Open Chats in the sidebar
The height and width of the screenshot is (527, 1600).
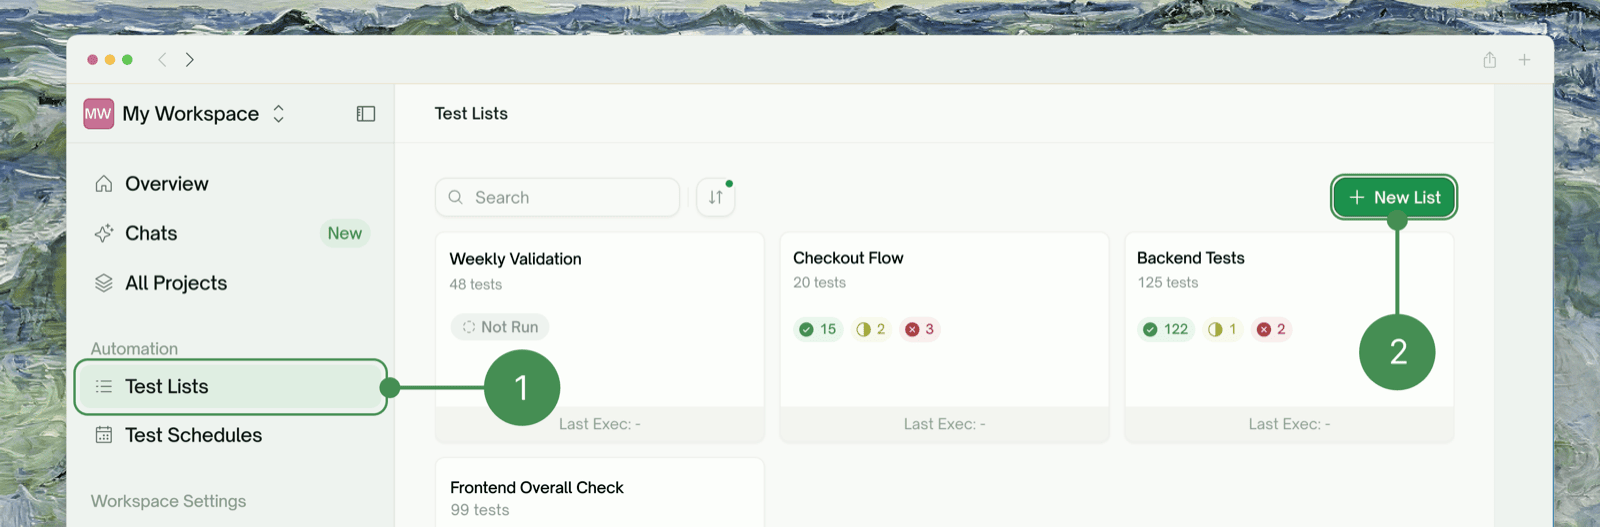click(x=231, y=233)
